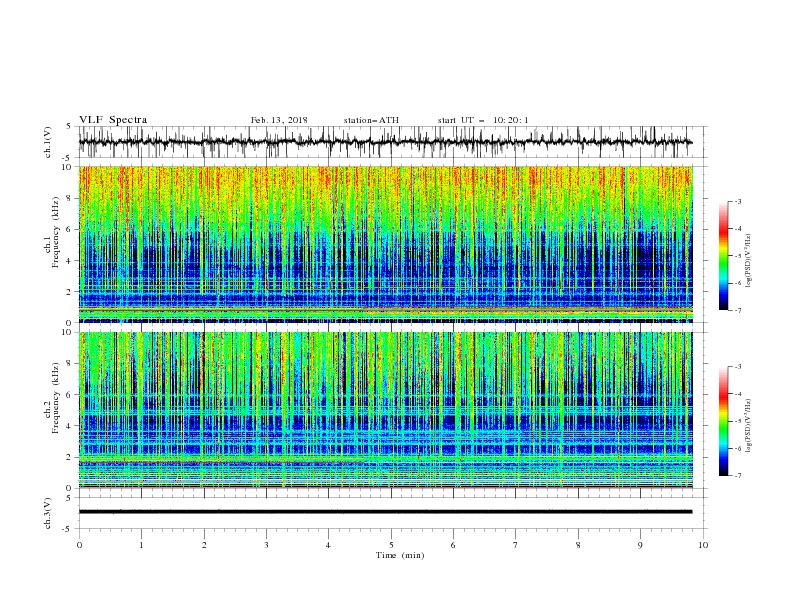Click time axis tick label "1"

coord(141,545)
